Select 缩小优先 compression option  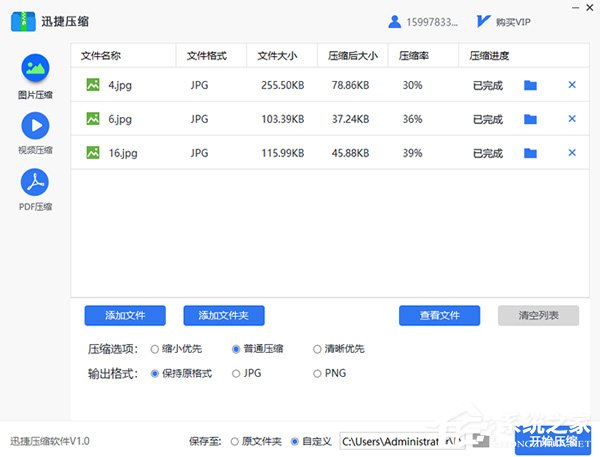point(155,349)
